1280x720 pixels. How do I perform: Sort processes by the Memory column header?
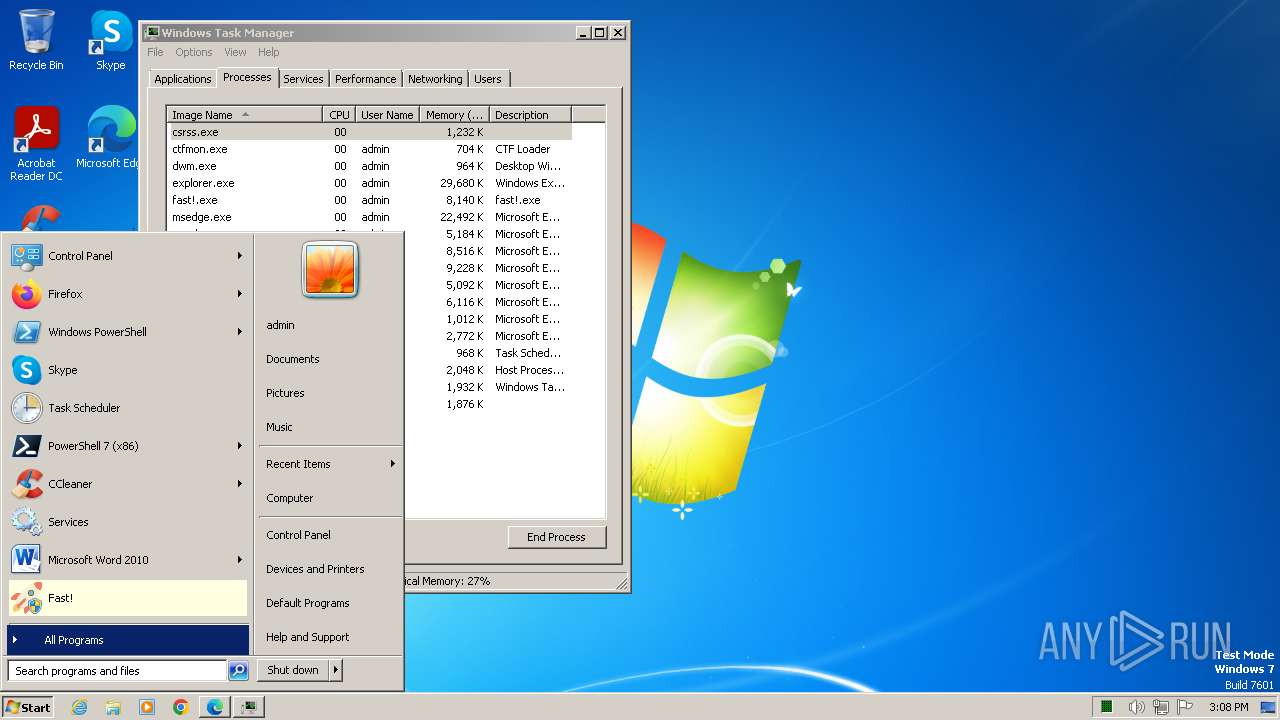click(x=454, y=115)
